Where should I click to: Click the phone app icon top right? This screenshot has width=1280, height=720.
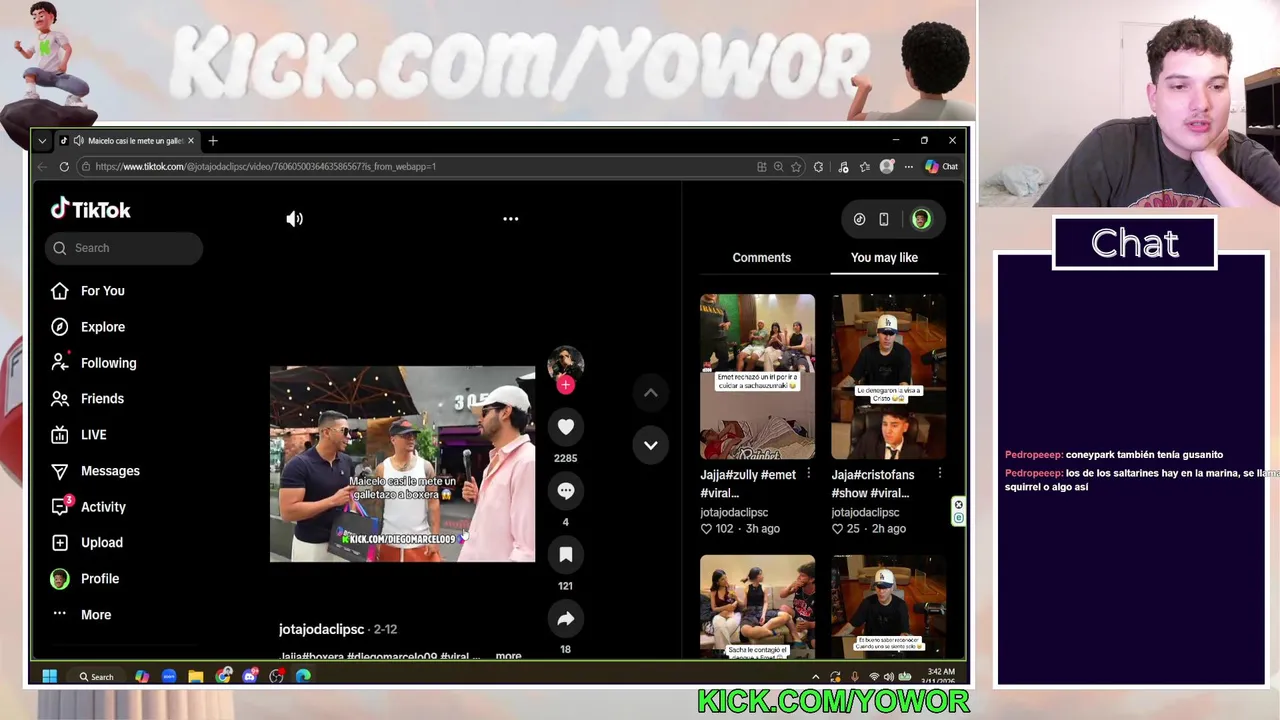(x=884, y=219)
